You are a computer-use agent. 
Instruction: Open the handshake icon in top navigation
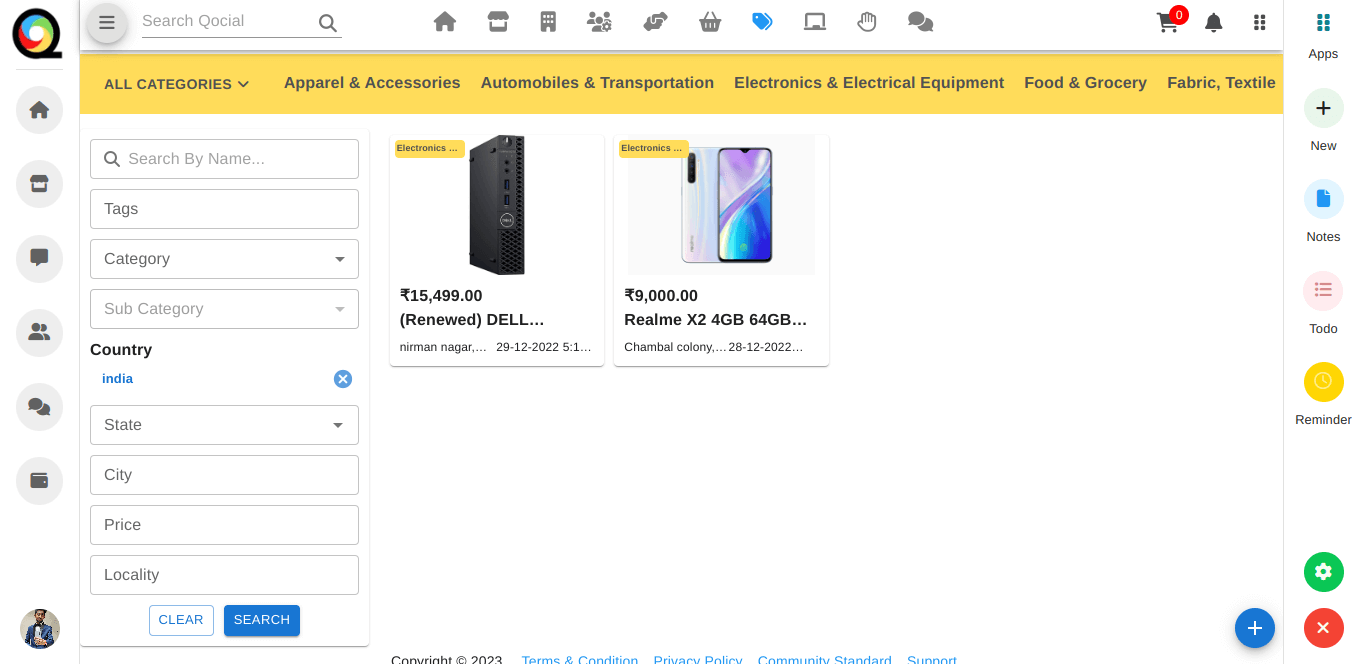click(x=655, y=21)
